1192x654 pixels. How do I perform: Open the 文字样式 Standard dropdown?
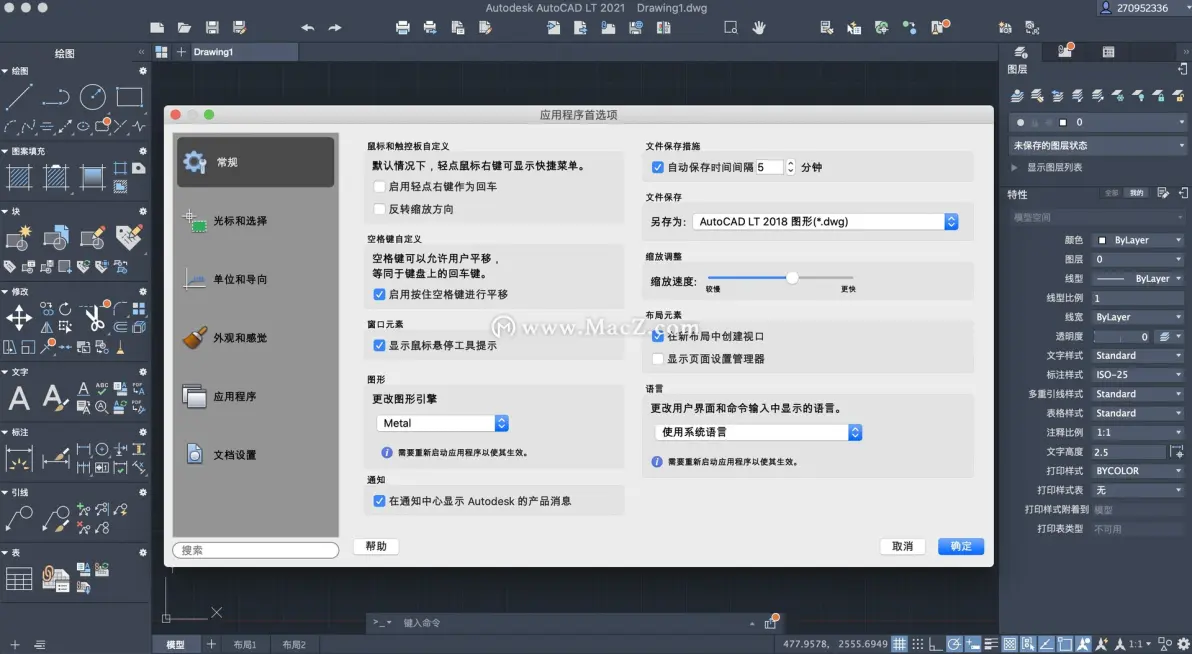pos(1138,355)
